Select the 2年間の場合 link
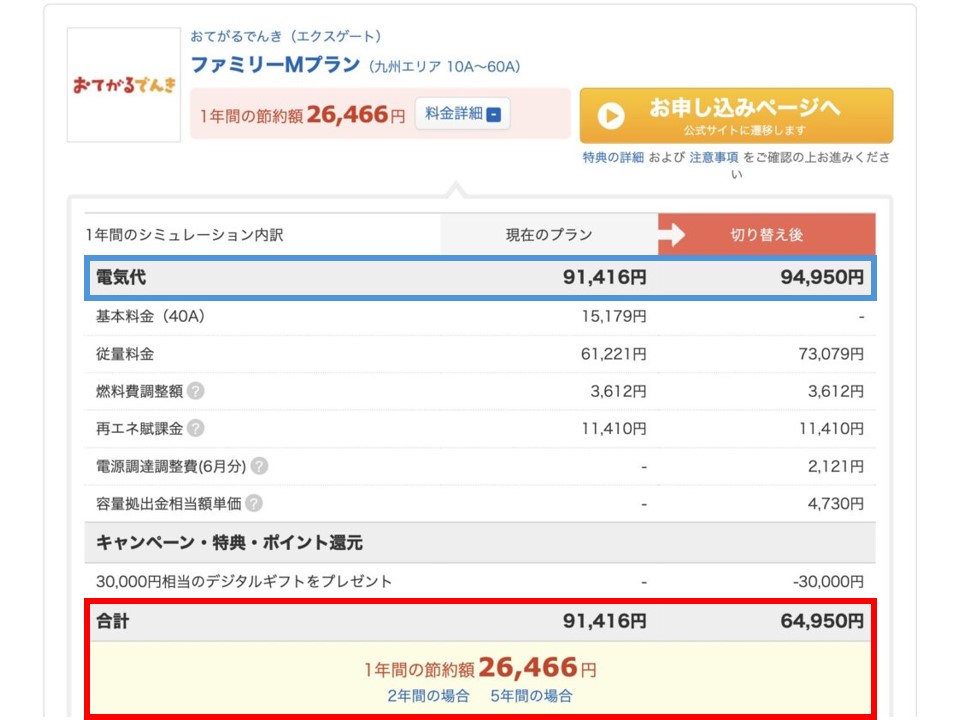This screenshot has height=720, width=960. tap(429, 696)
